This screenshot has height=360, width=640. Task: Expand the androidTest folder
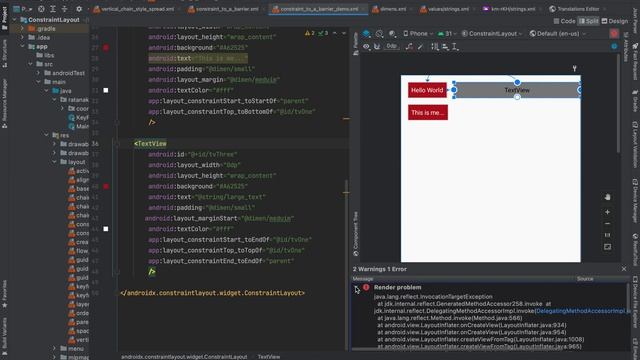[x=38, y=73]
